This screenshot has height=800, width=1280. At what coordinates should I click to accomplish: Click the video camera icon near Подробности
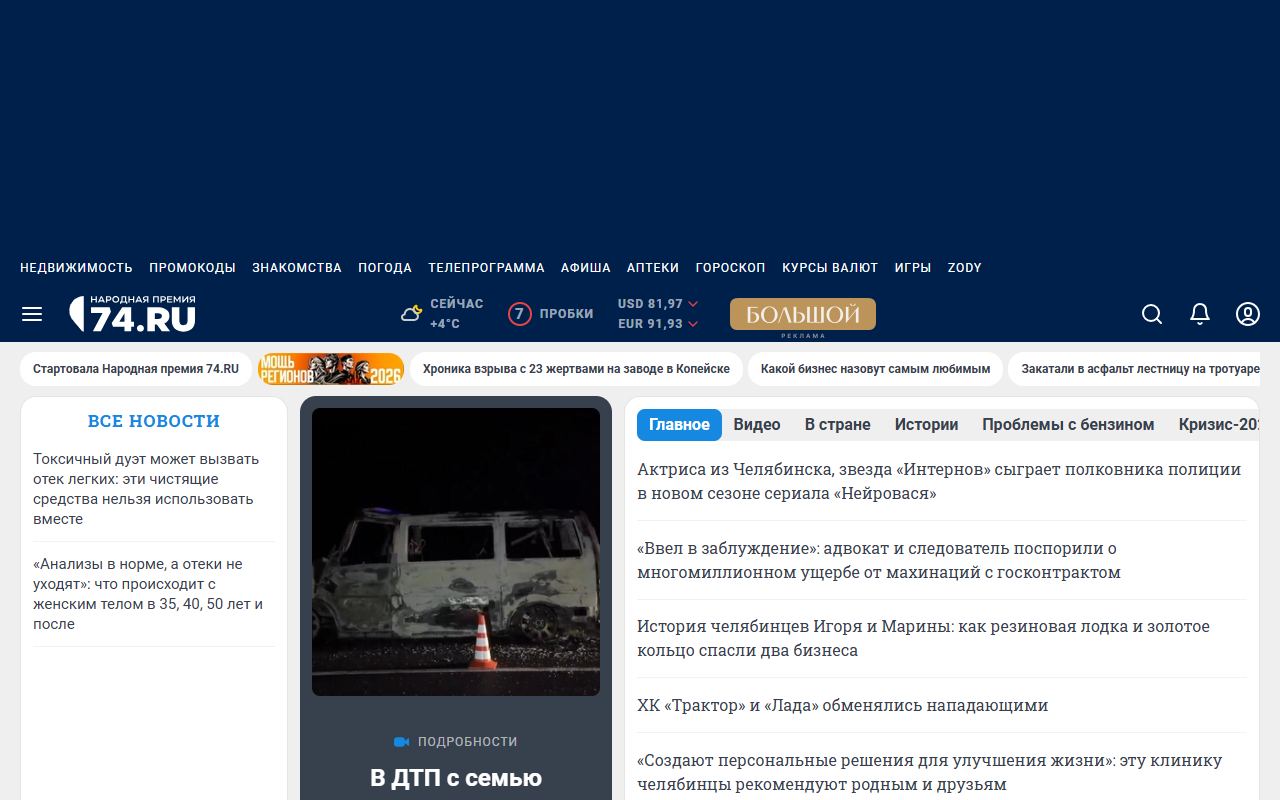tap(402, 742)
